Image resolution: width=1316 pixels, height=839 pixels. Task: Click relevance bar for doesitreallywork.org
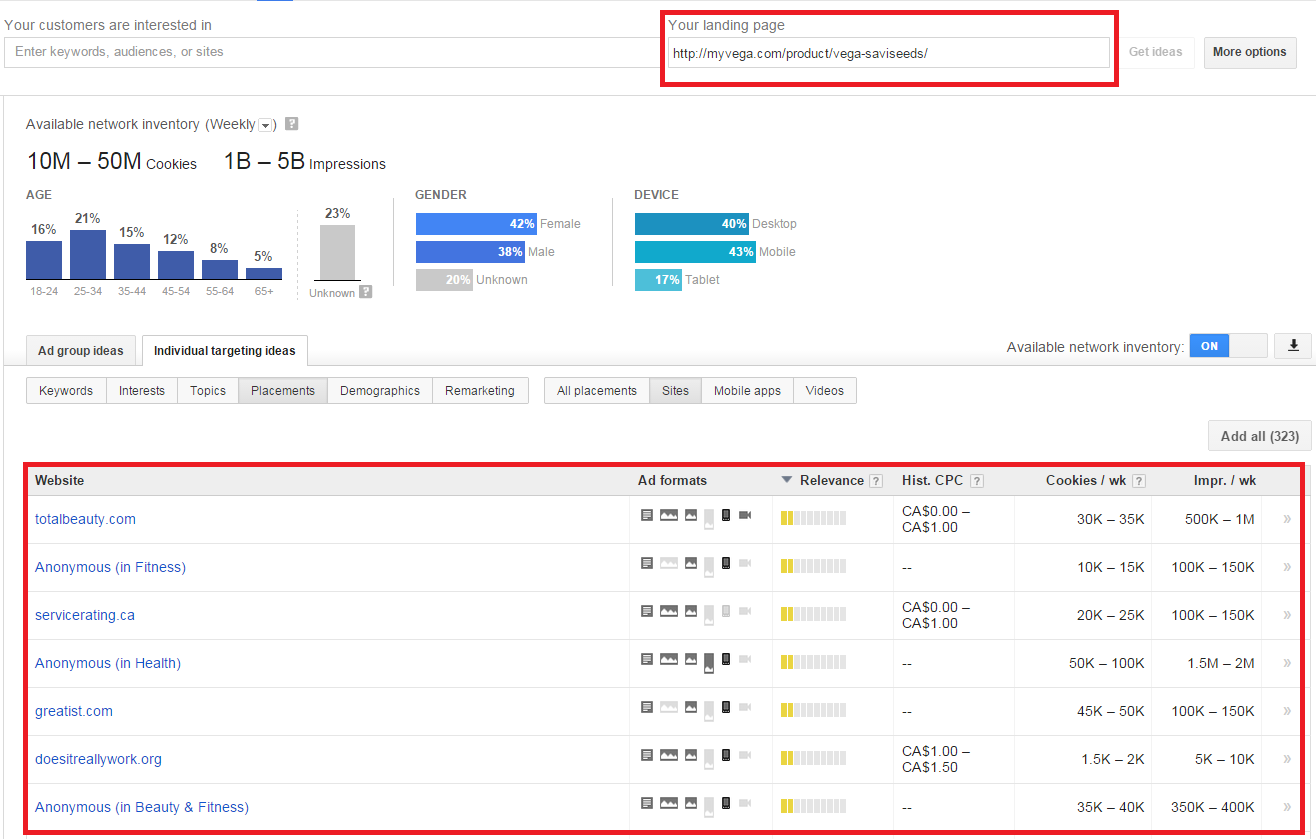[x=813, y=758]
